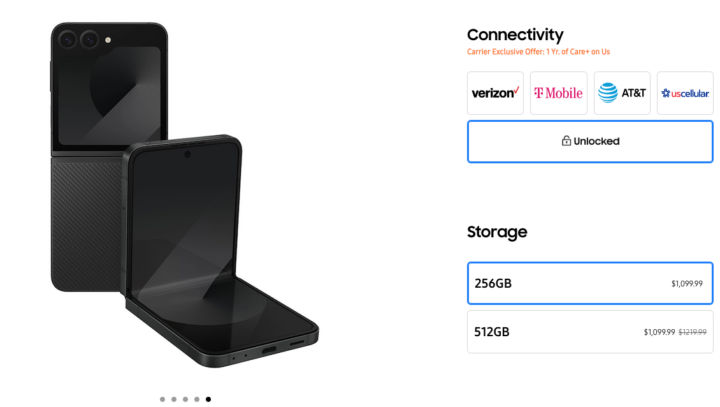The width and height of the screenshot is (720, 407).
Task: Jump to the second carousel dot
Action: pyautogui.click(x=174, y=399)
